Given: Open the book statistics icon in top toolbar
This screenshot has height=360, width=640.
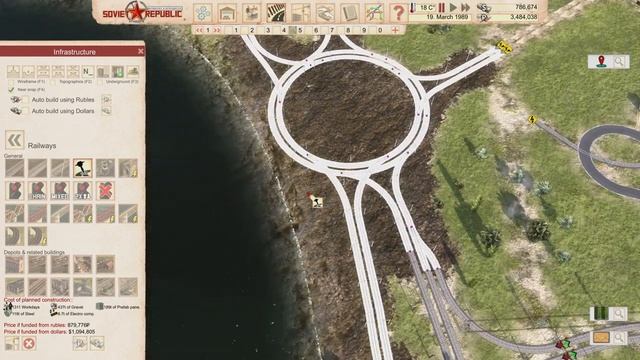Looking at the screenshot, I should pyautogui.click(x=349, y=13).
